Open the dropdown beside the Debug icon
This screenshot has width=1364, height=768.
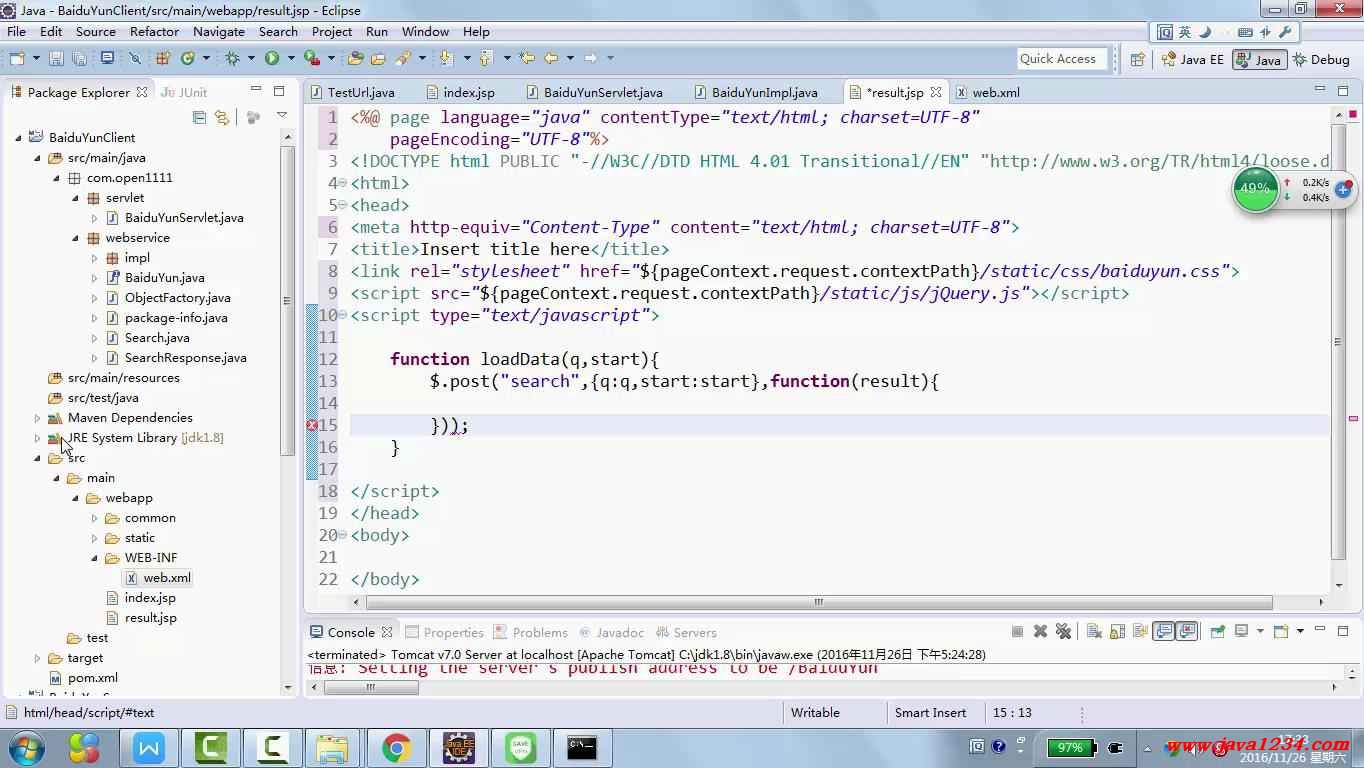point(252,59)
